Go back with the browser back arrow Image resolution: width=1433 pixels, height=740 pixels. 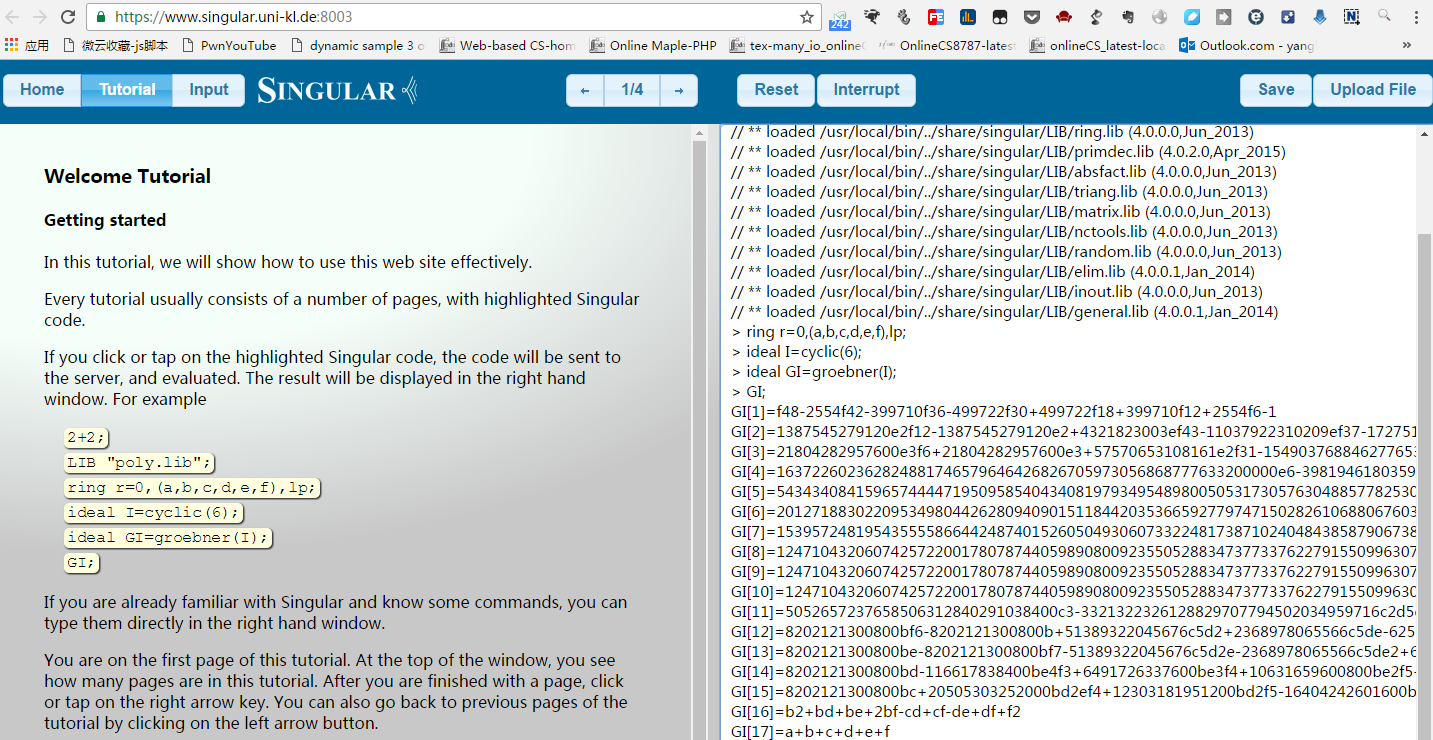(13, 17)
